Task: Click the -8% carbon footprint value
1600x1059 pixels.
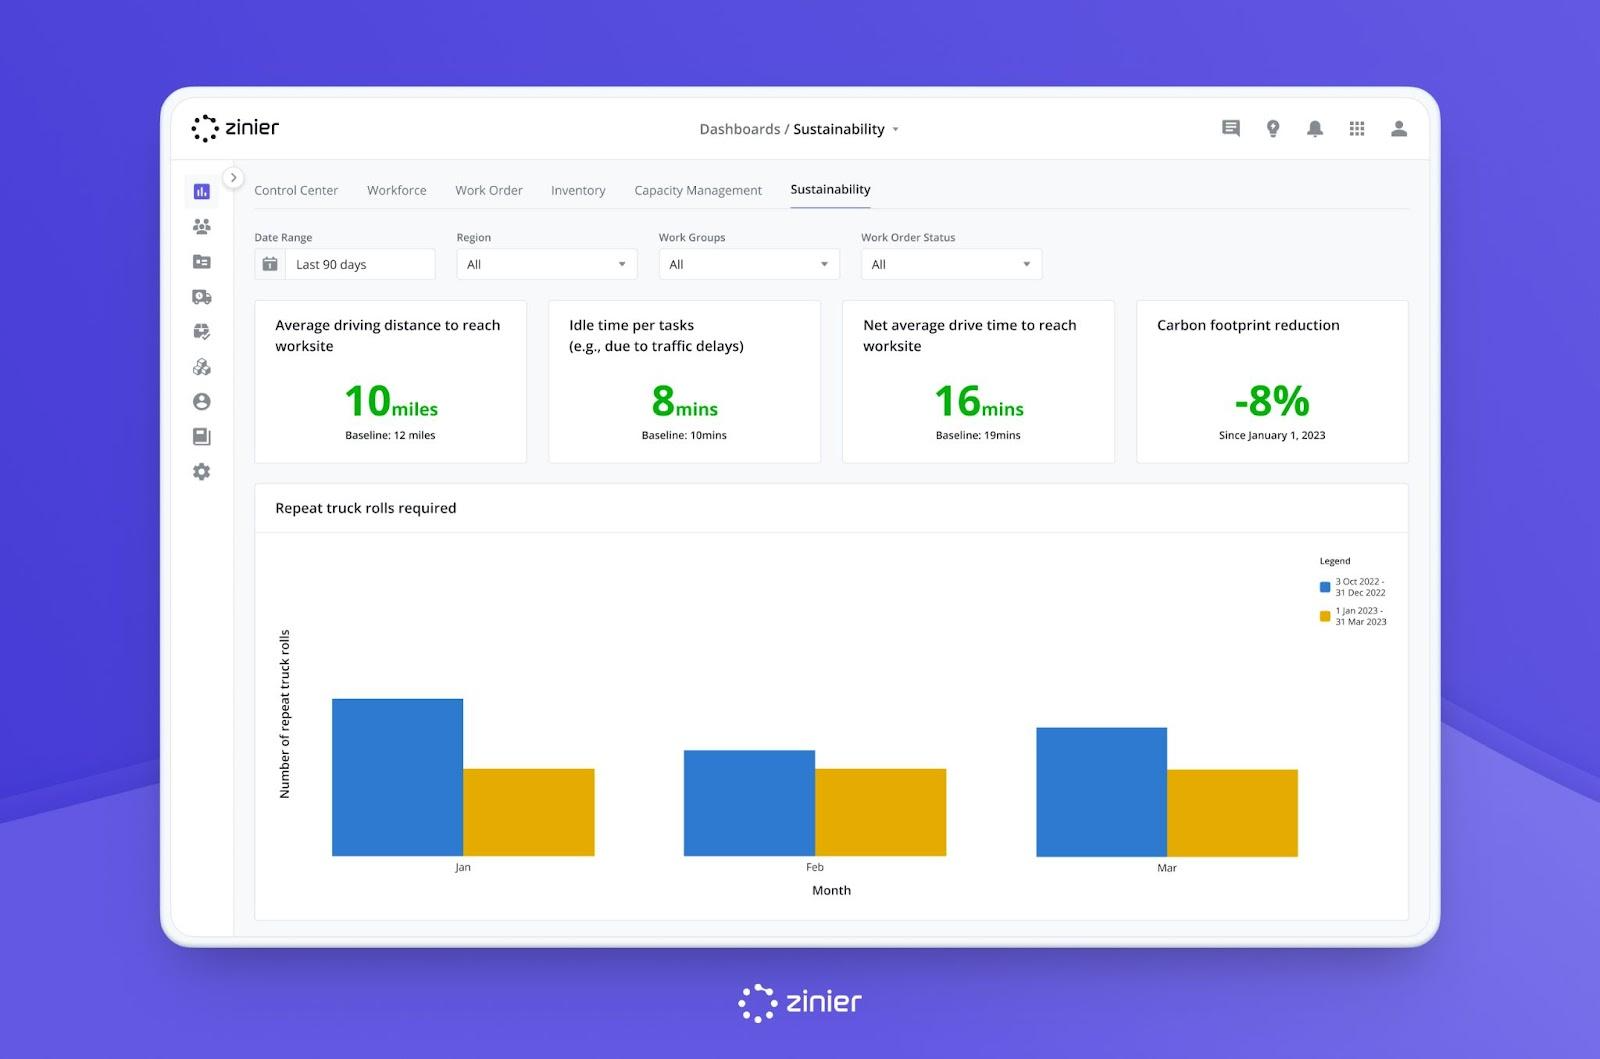Action: pyautogui.click(x=1272, y=401)
